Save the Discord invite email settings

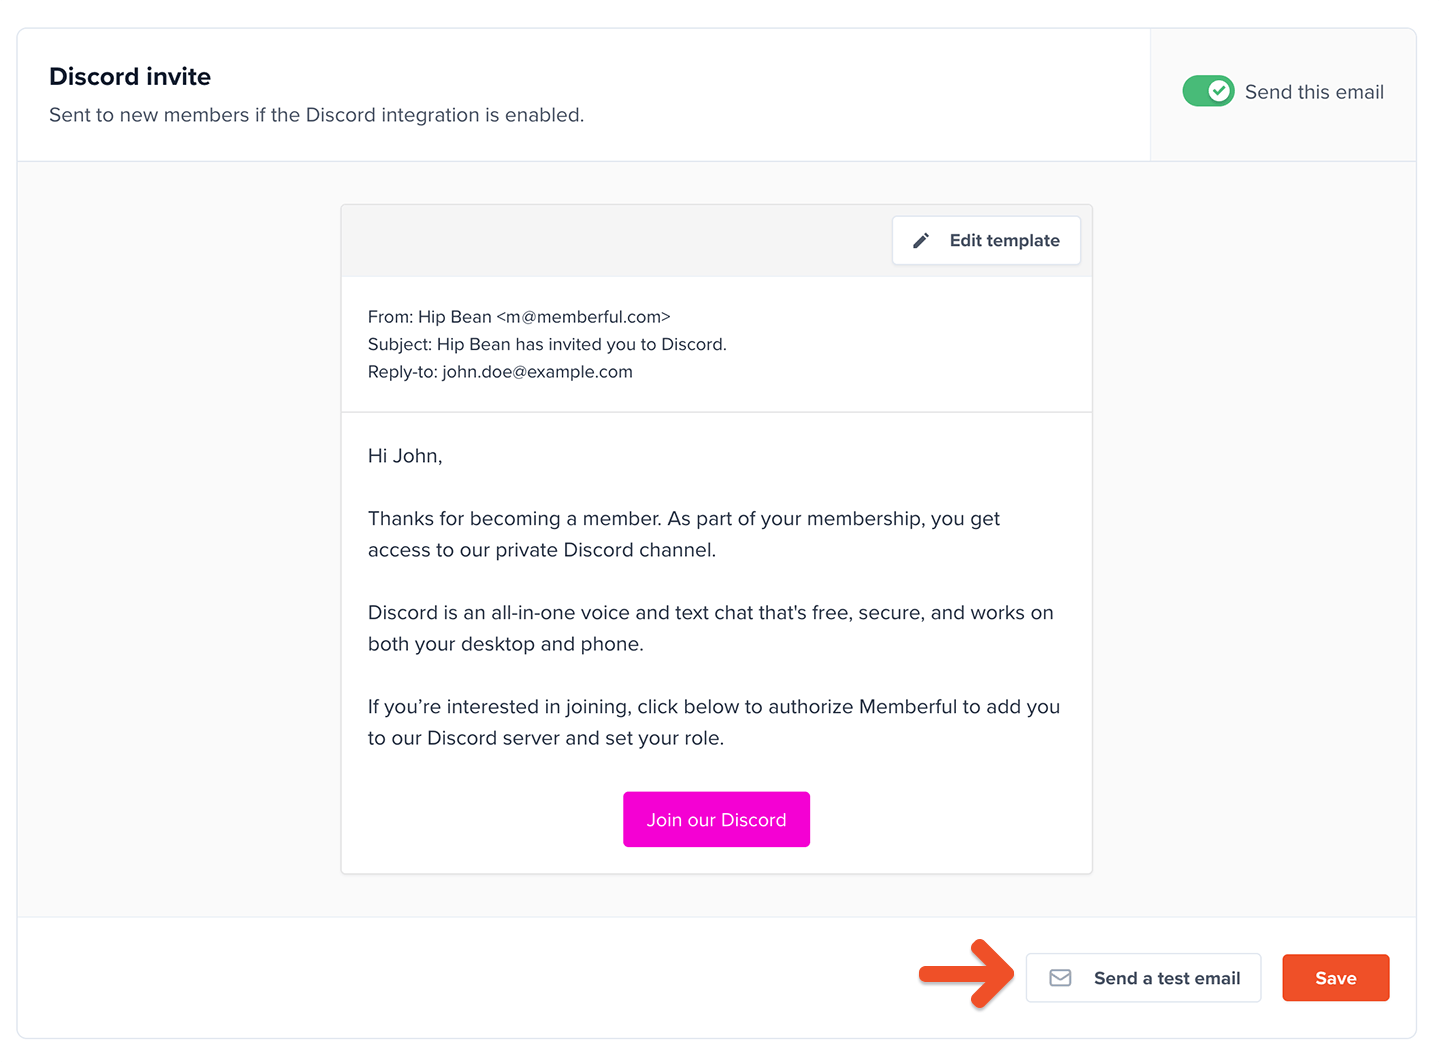[x=1335, y=978]
